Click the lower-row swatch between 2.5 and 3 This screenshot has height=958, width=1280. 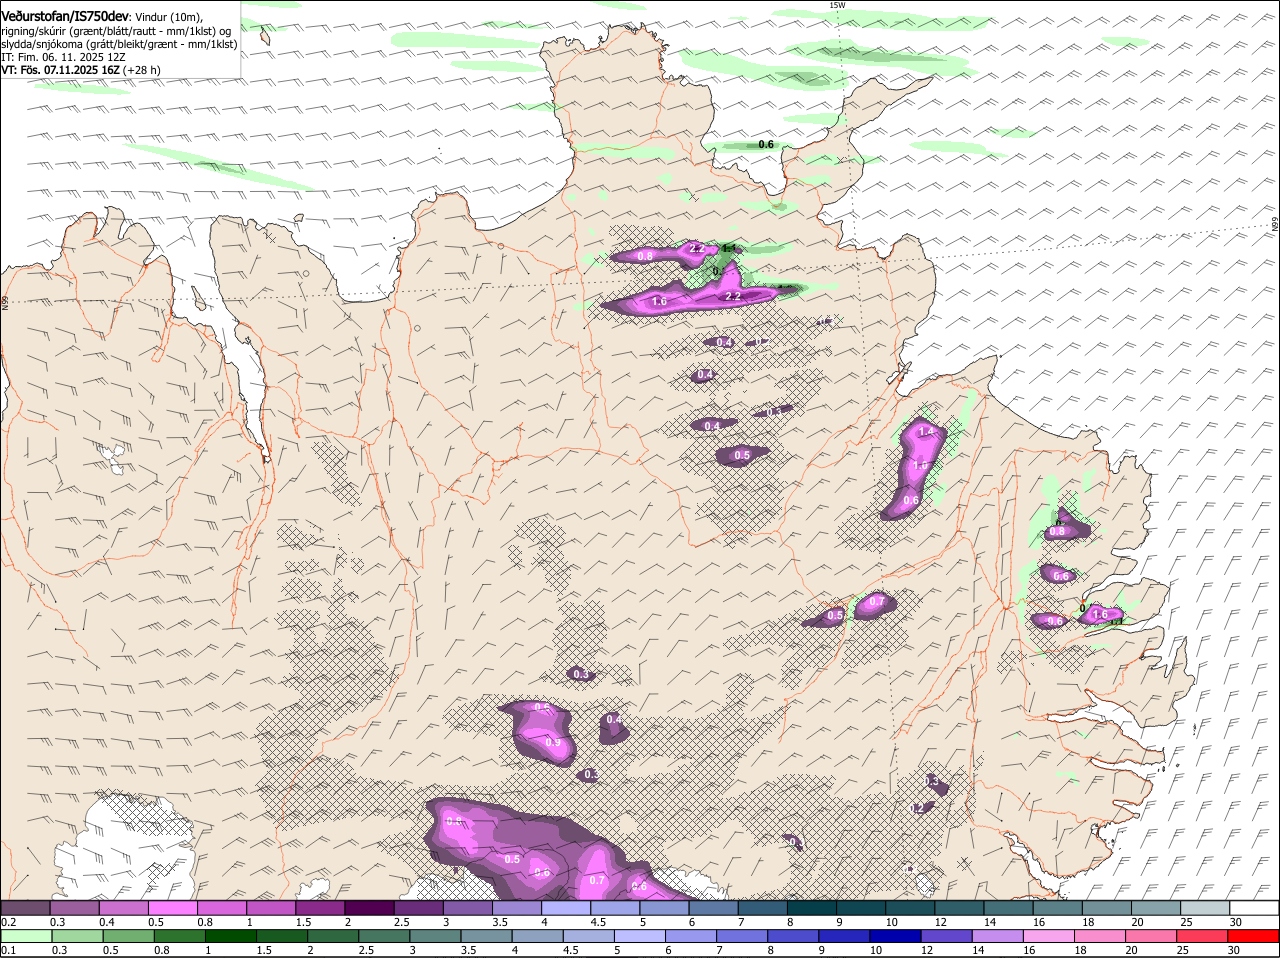[x=385, y=936]
